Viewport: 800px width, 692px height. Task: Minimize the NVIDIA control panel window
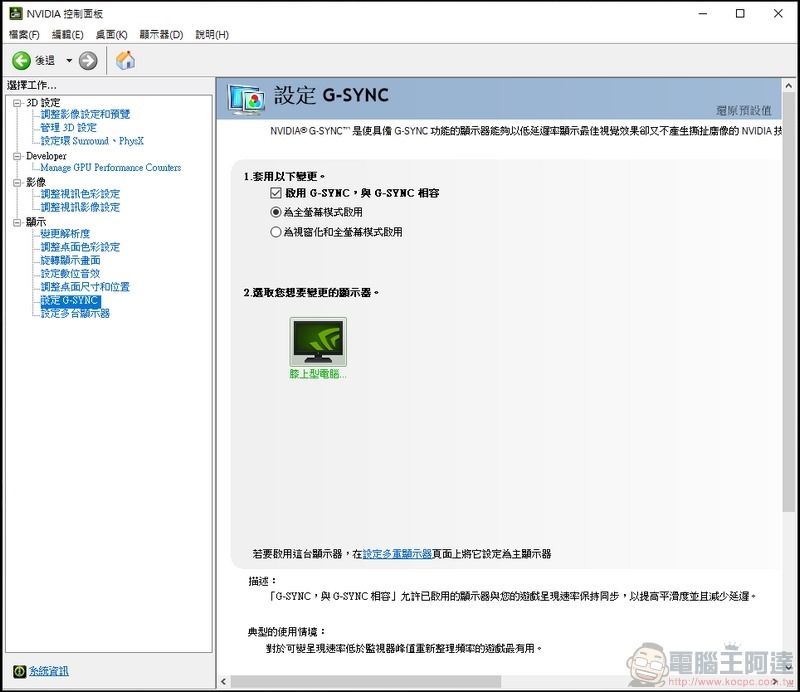[x=703, y=14]
